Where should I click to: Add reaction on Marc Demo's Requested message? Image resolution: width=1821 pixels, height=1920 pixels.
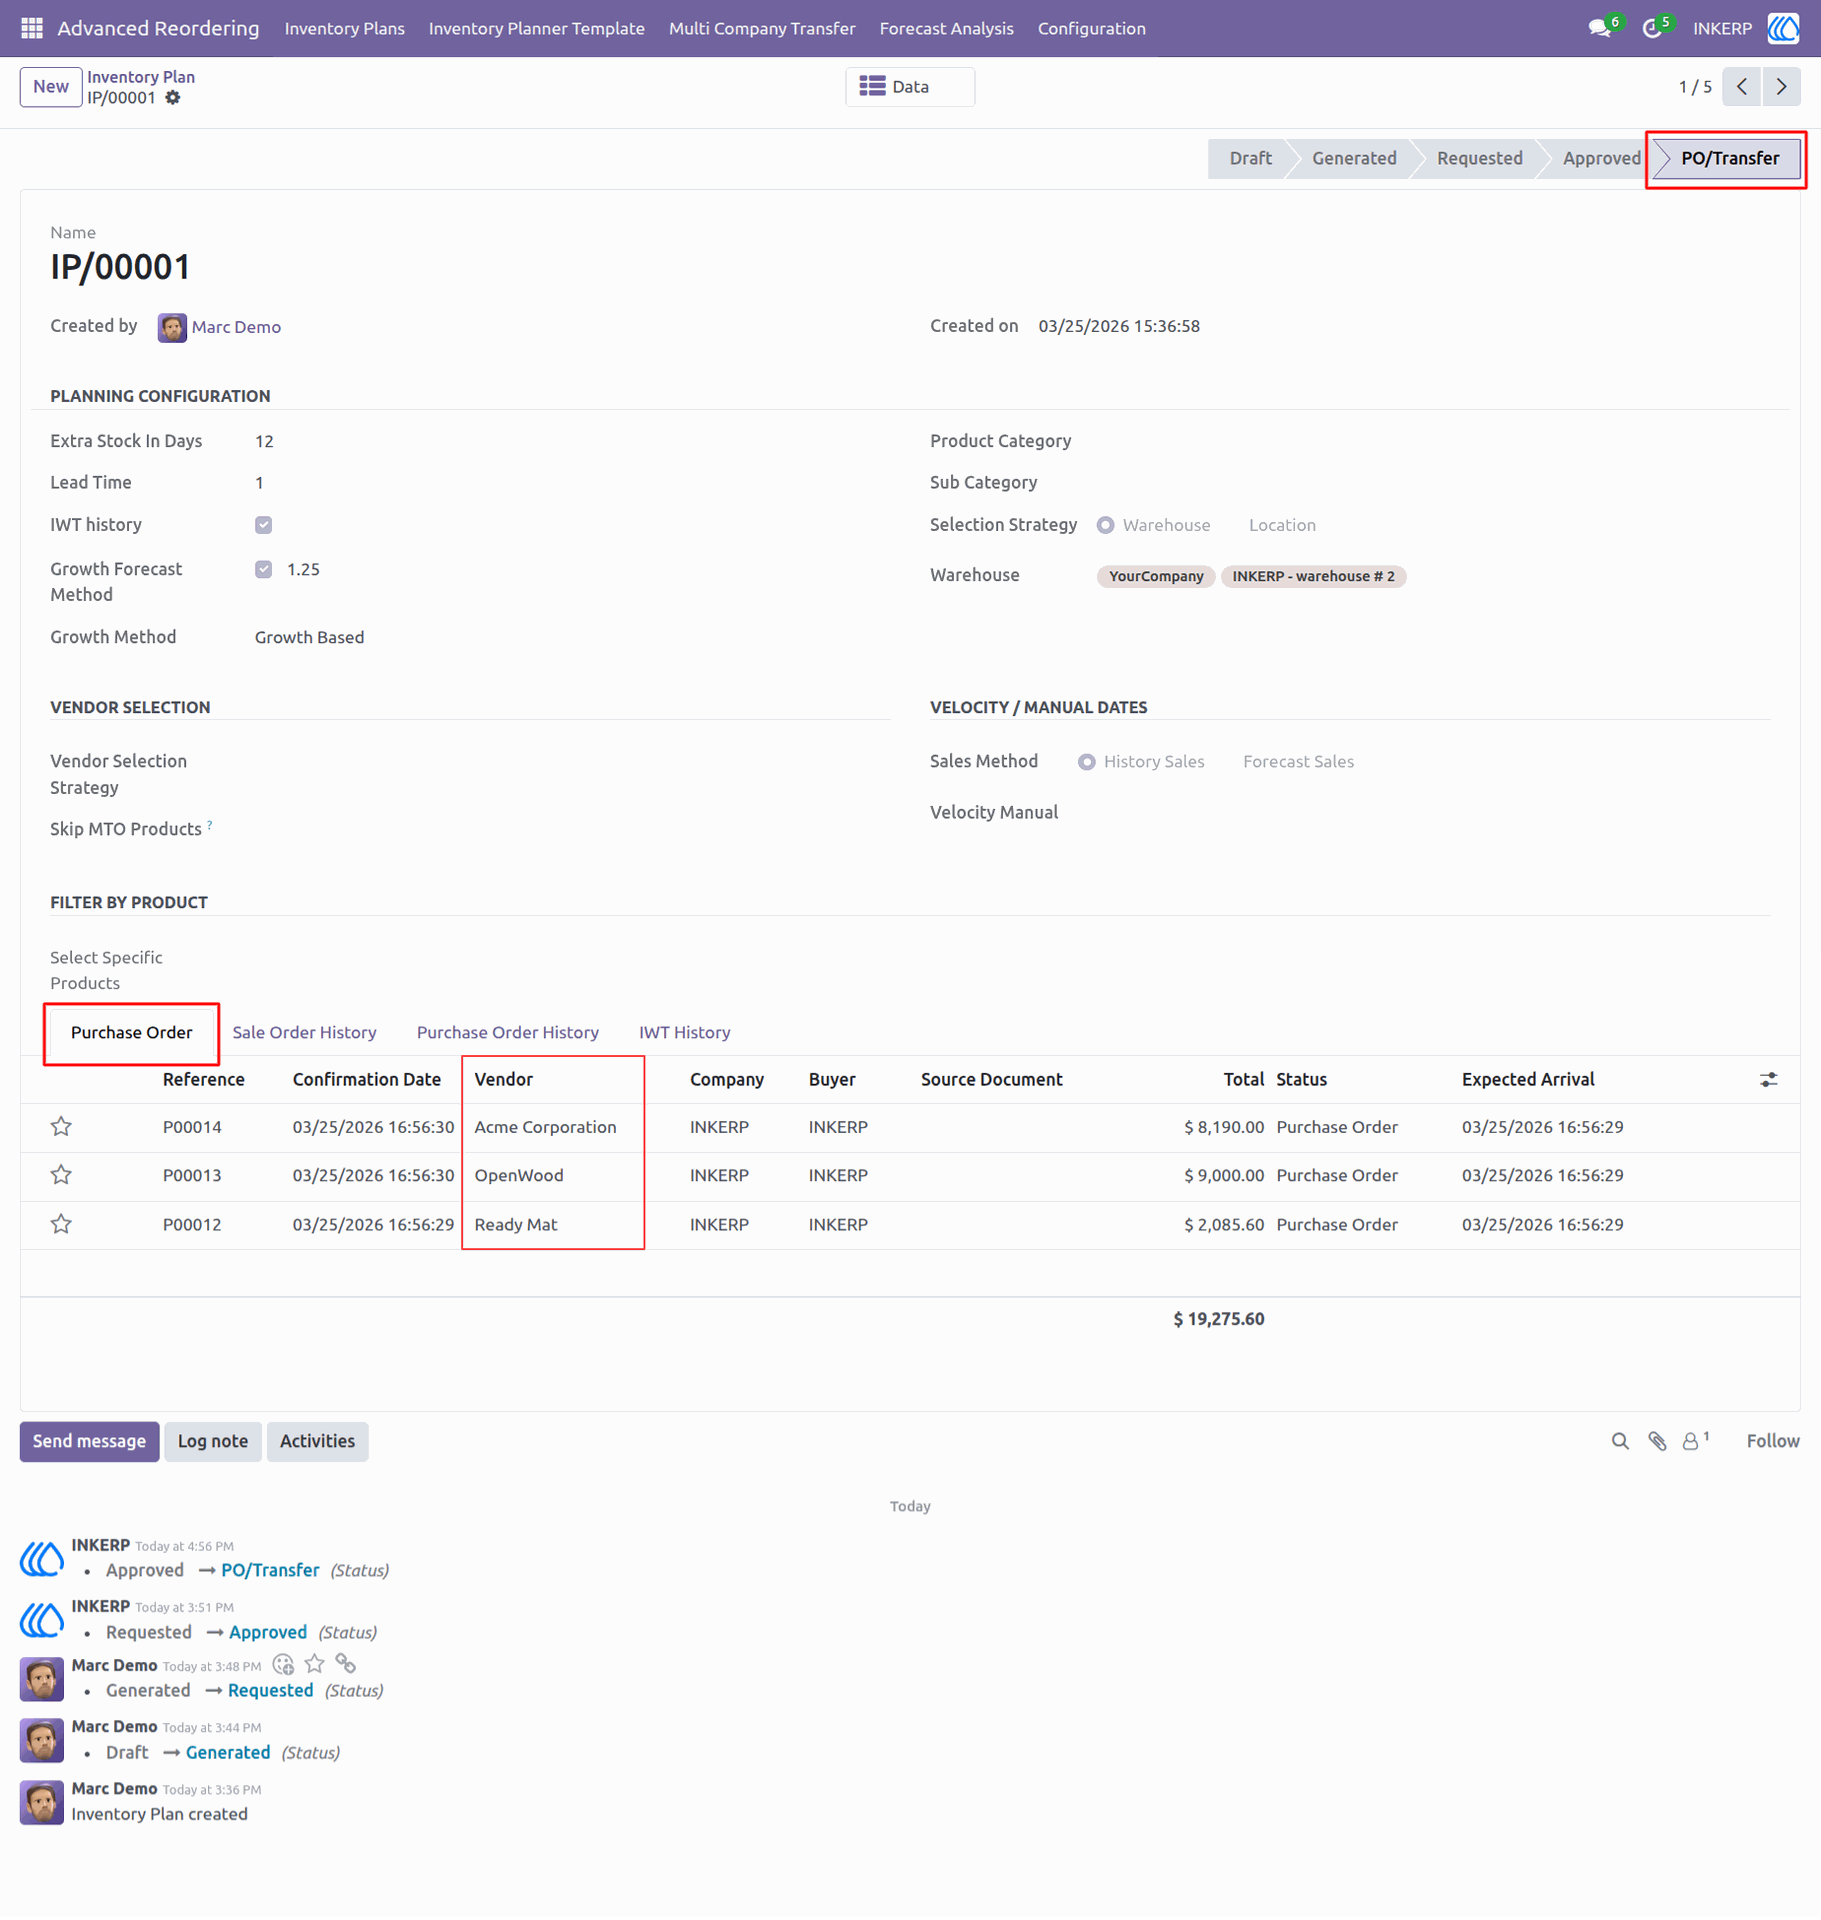[283, 1664]
